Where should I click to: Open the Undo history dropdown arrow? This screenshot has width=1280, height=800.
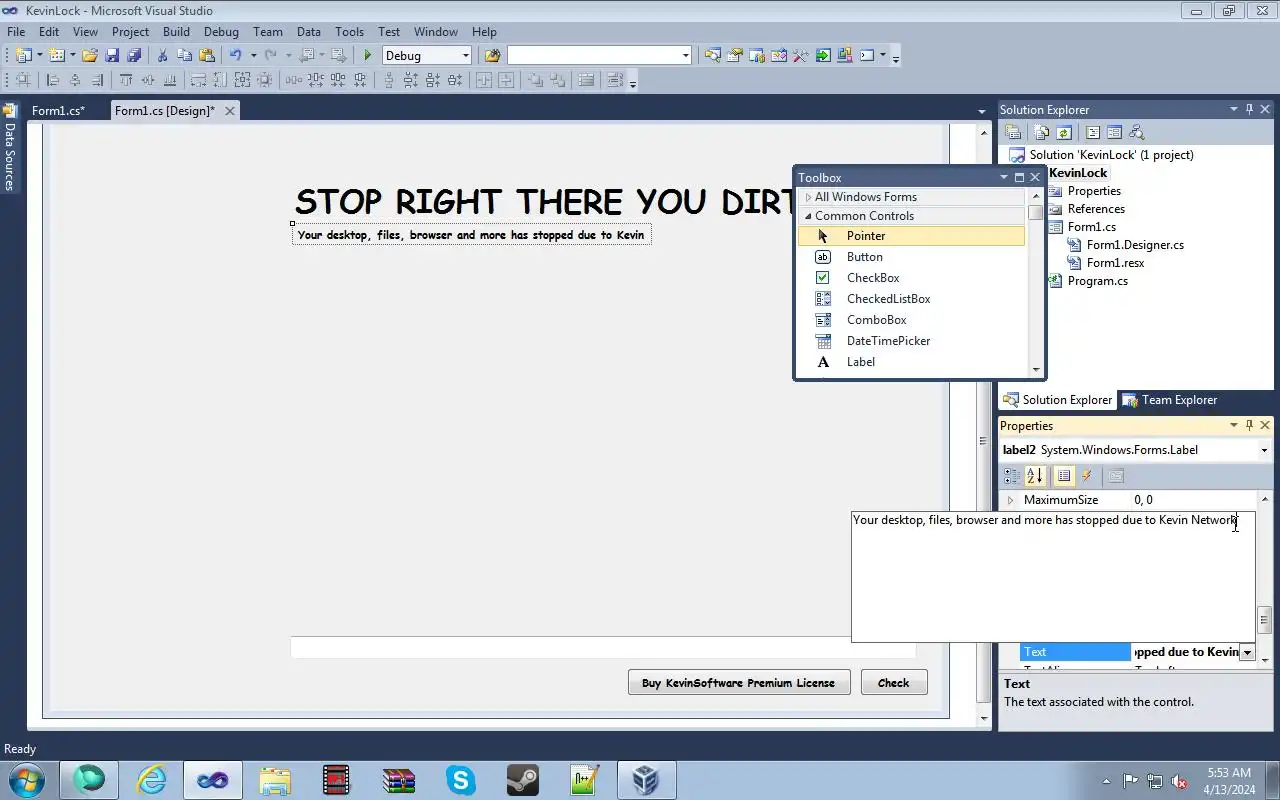click(253, 55)
